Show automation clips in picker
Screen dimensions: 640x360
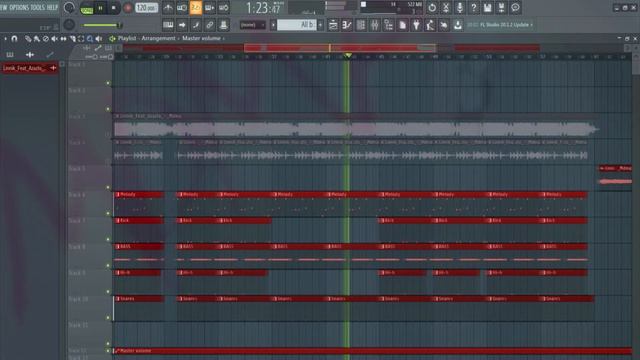(x=50, y=55)
